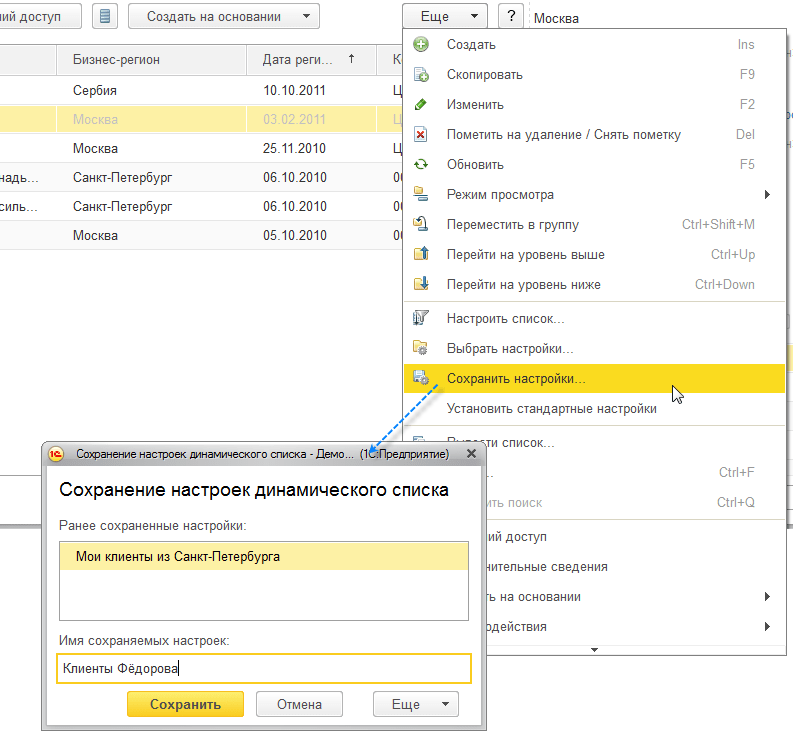
Task: Click the green Refresh arrows icon
Action: [x=421, y=164]
